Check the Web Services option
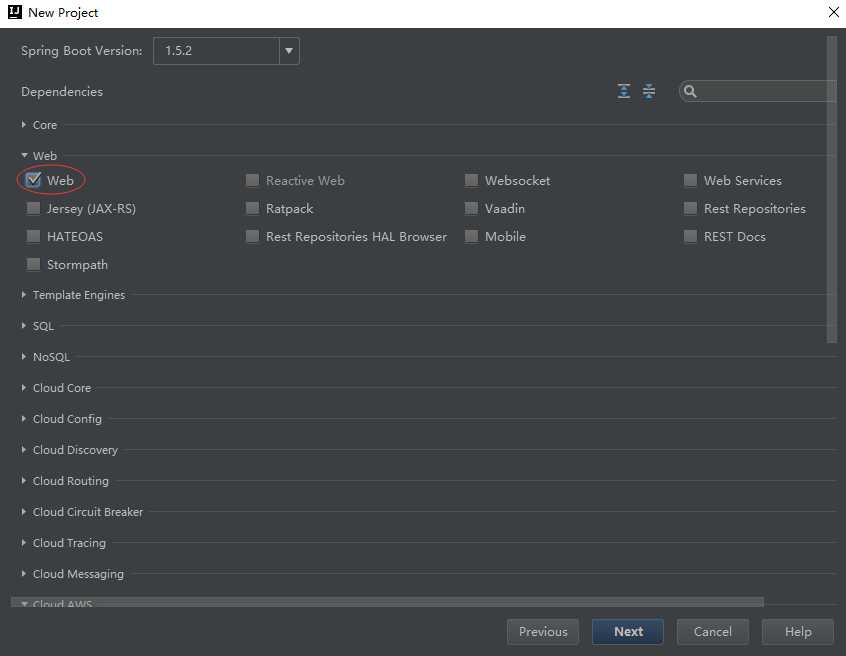The image size is (846, 656). pos(690,180)
